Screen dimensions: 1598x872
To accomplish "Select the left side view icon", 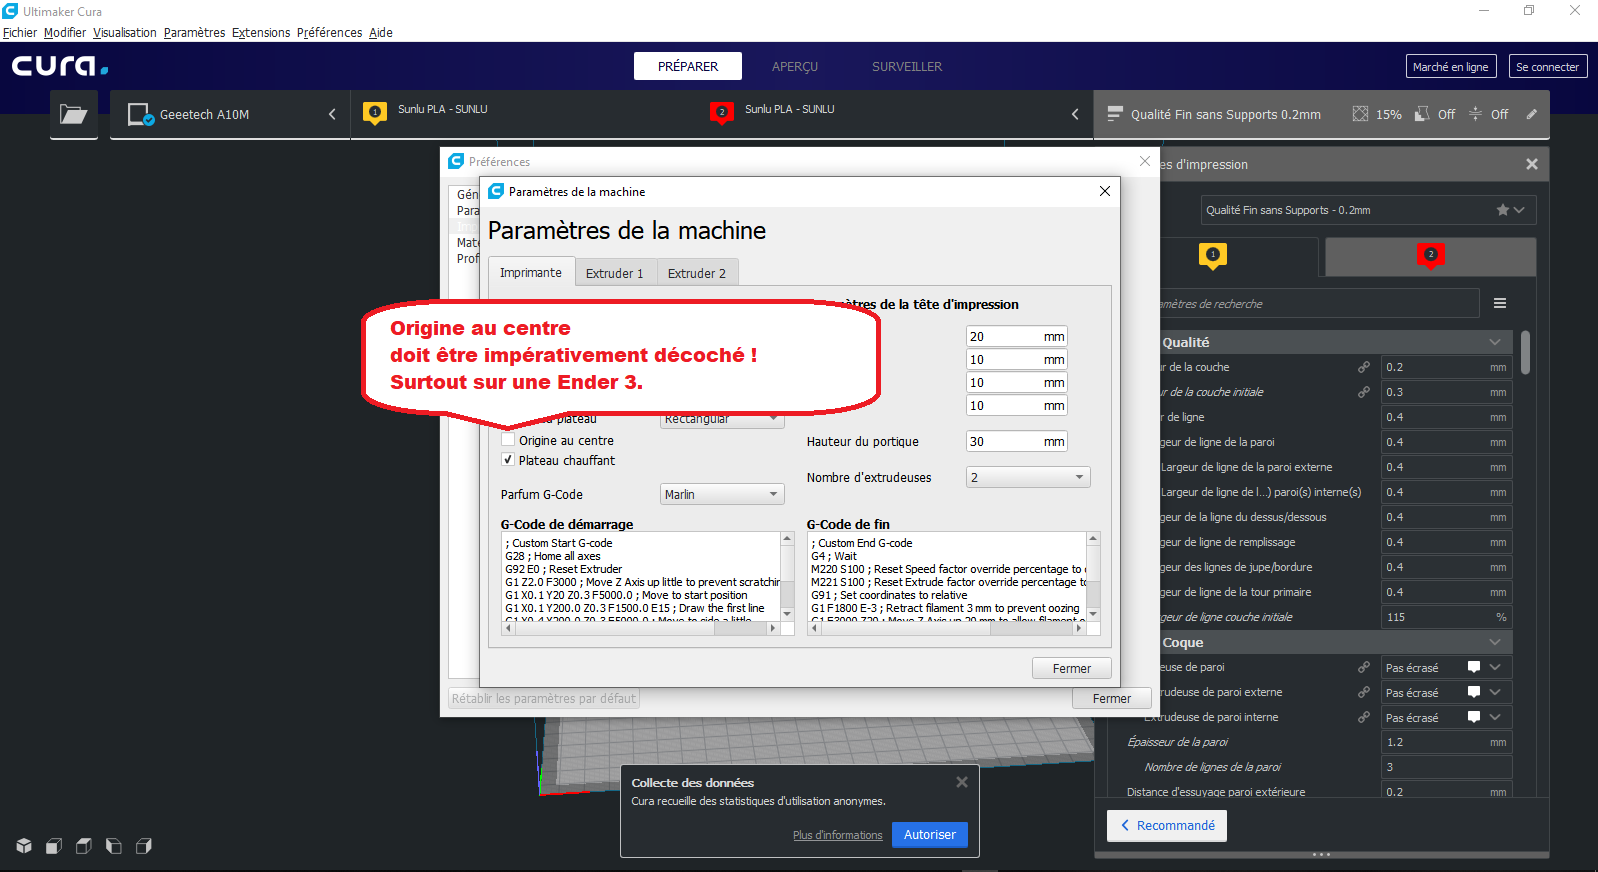I will [x=114, y=846].
